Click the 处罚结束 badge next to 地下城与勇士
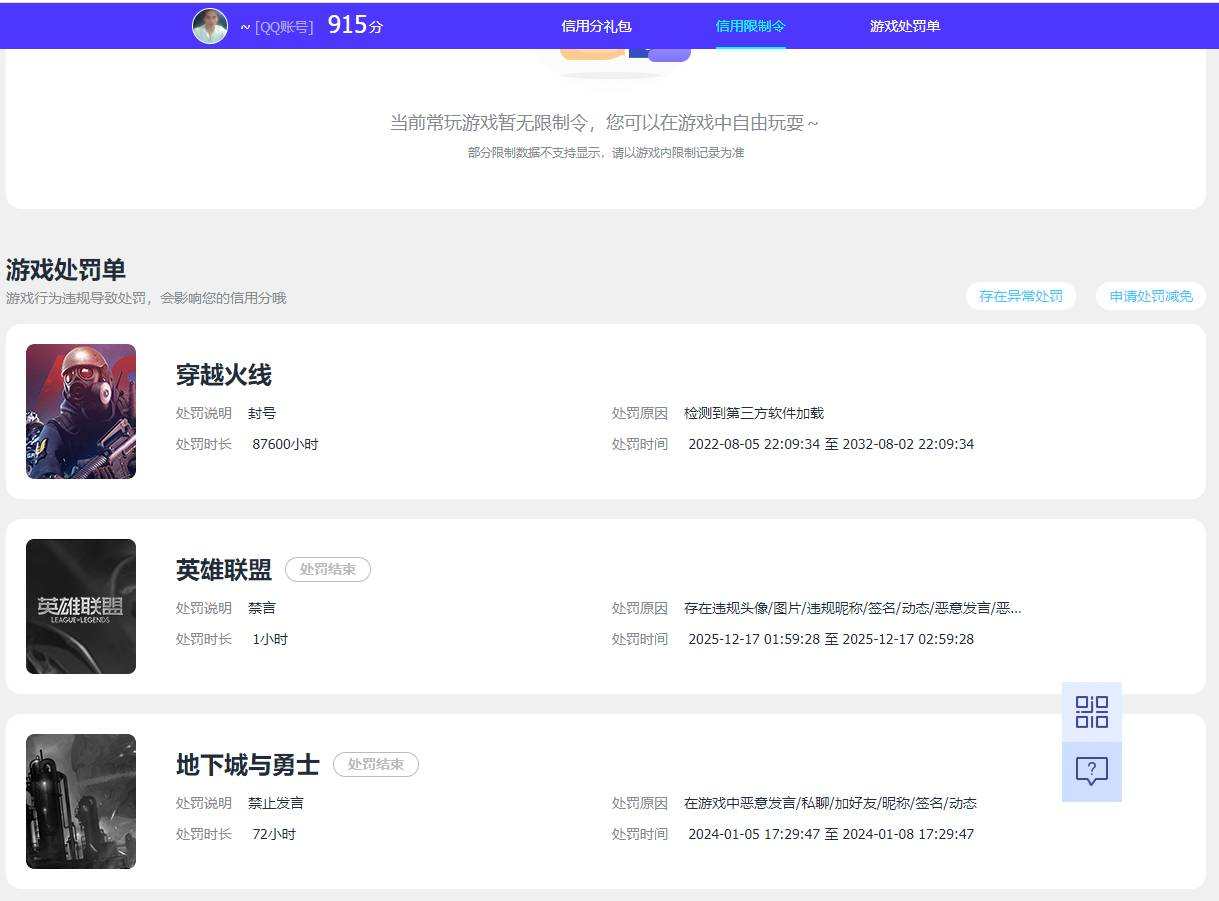The width and height of the screenshot is (1219, 901). pyautogui.click(x=376, y=764)
